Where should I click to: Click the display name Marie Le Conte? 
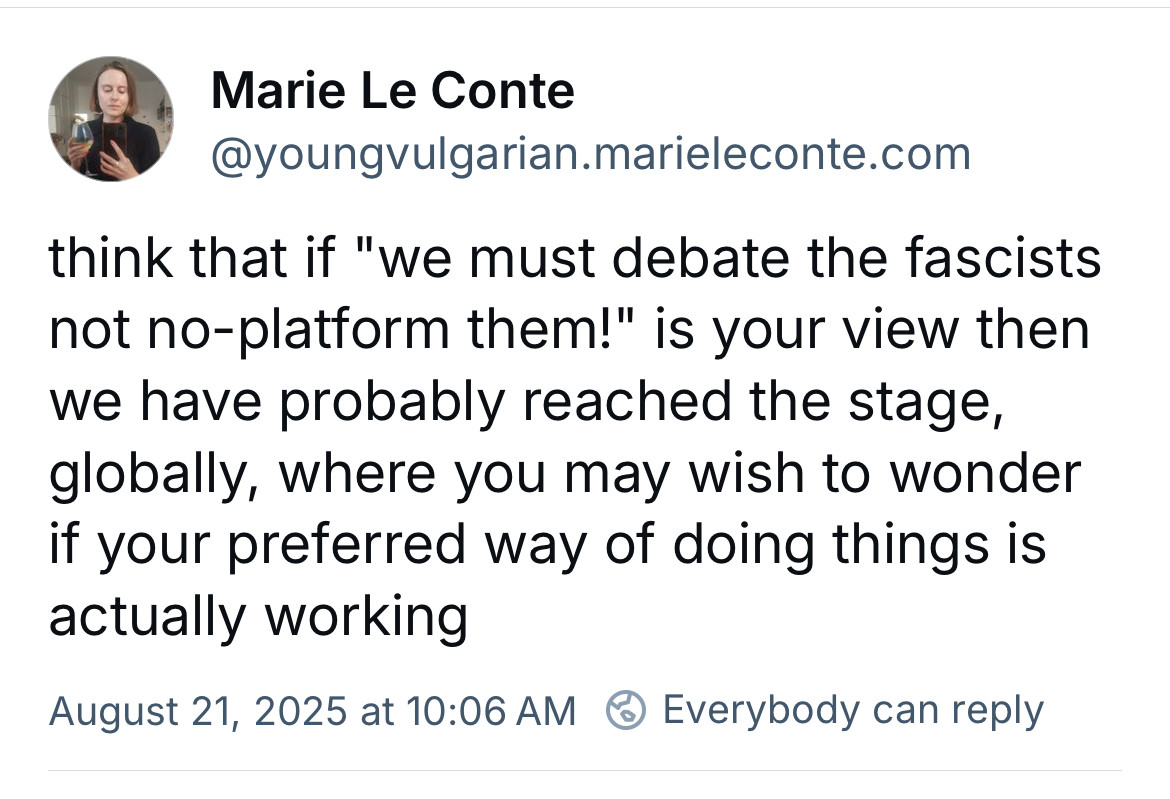pyautogui.click(x=392, y=90)
